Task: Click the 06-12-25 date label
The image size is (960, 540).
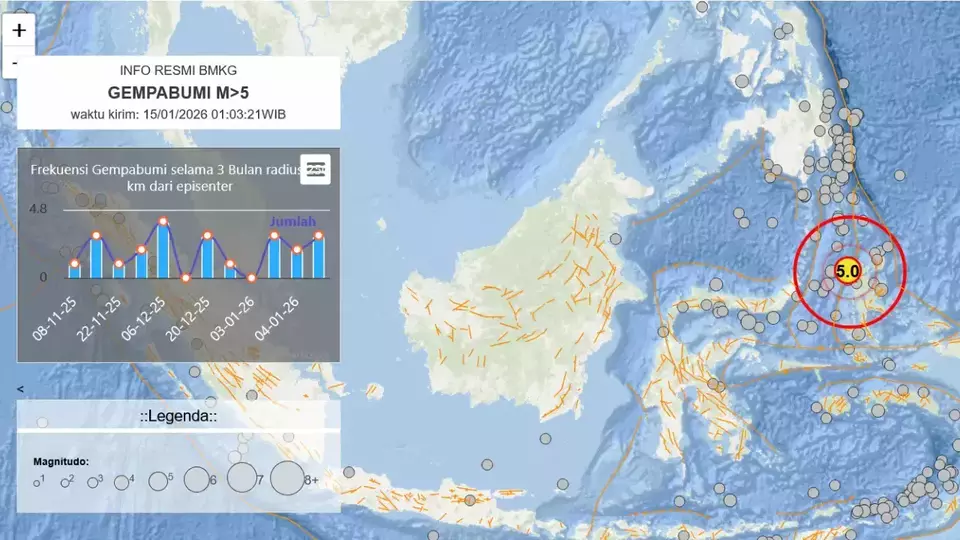Action: 144,318
